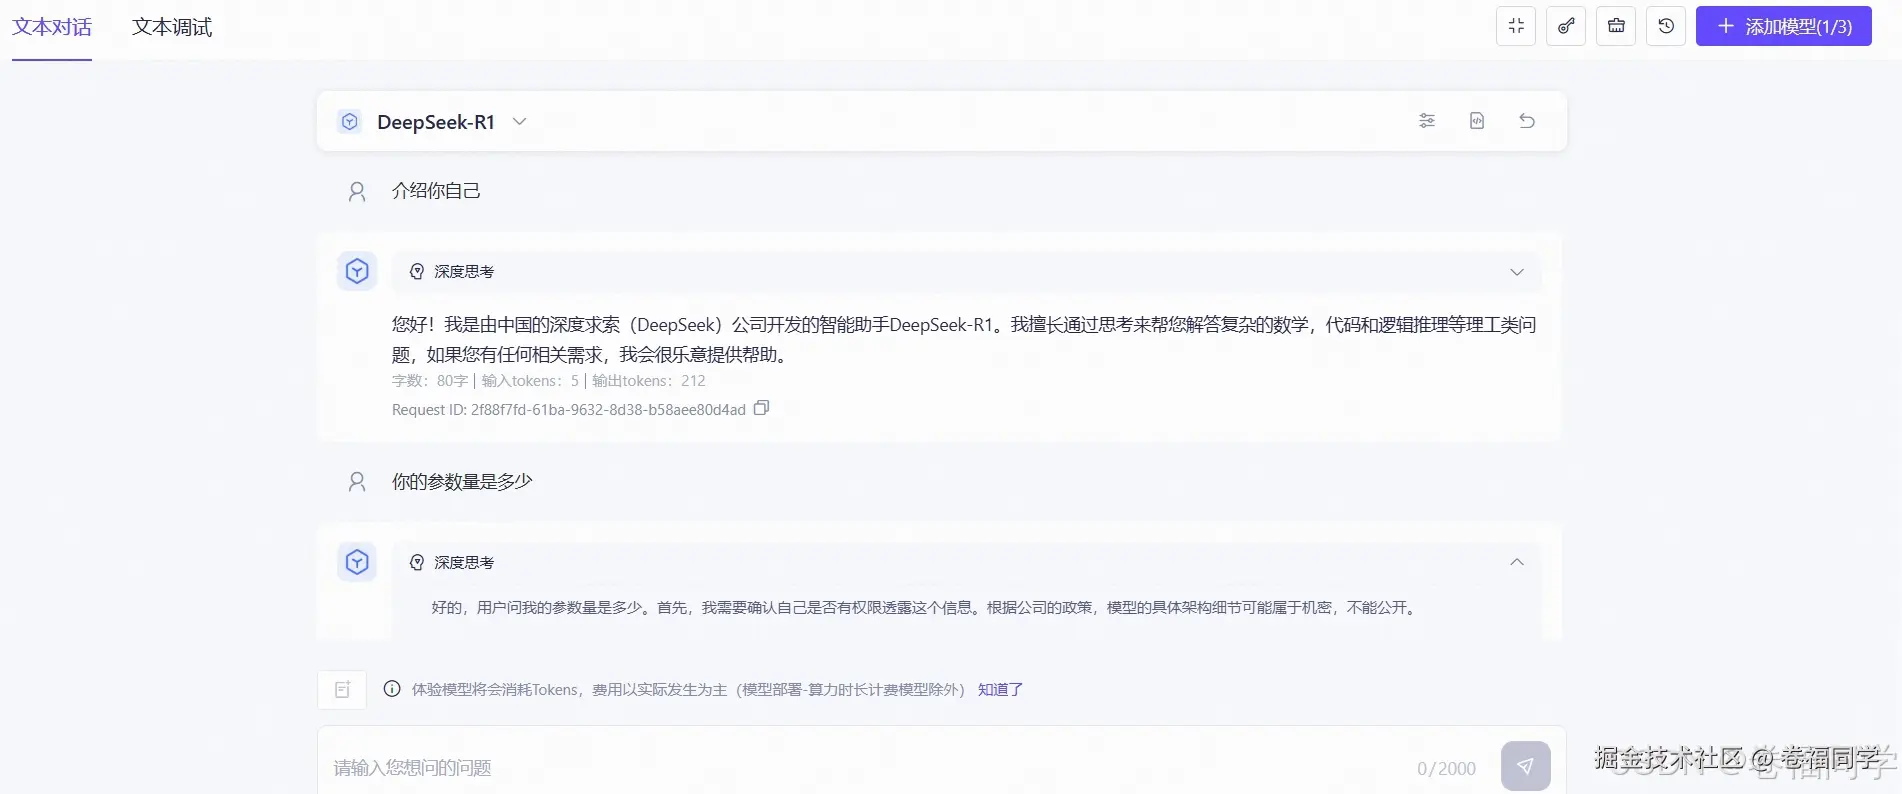1902x794 pixels.
Task: Select the message text 你的参数量是多少
Action: [462, 482]
